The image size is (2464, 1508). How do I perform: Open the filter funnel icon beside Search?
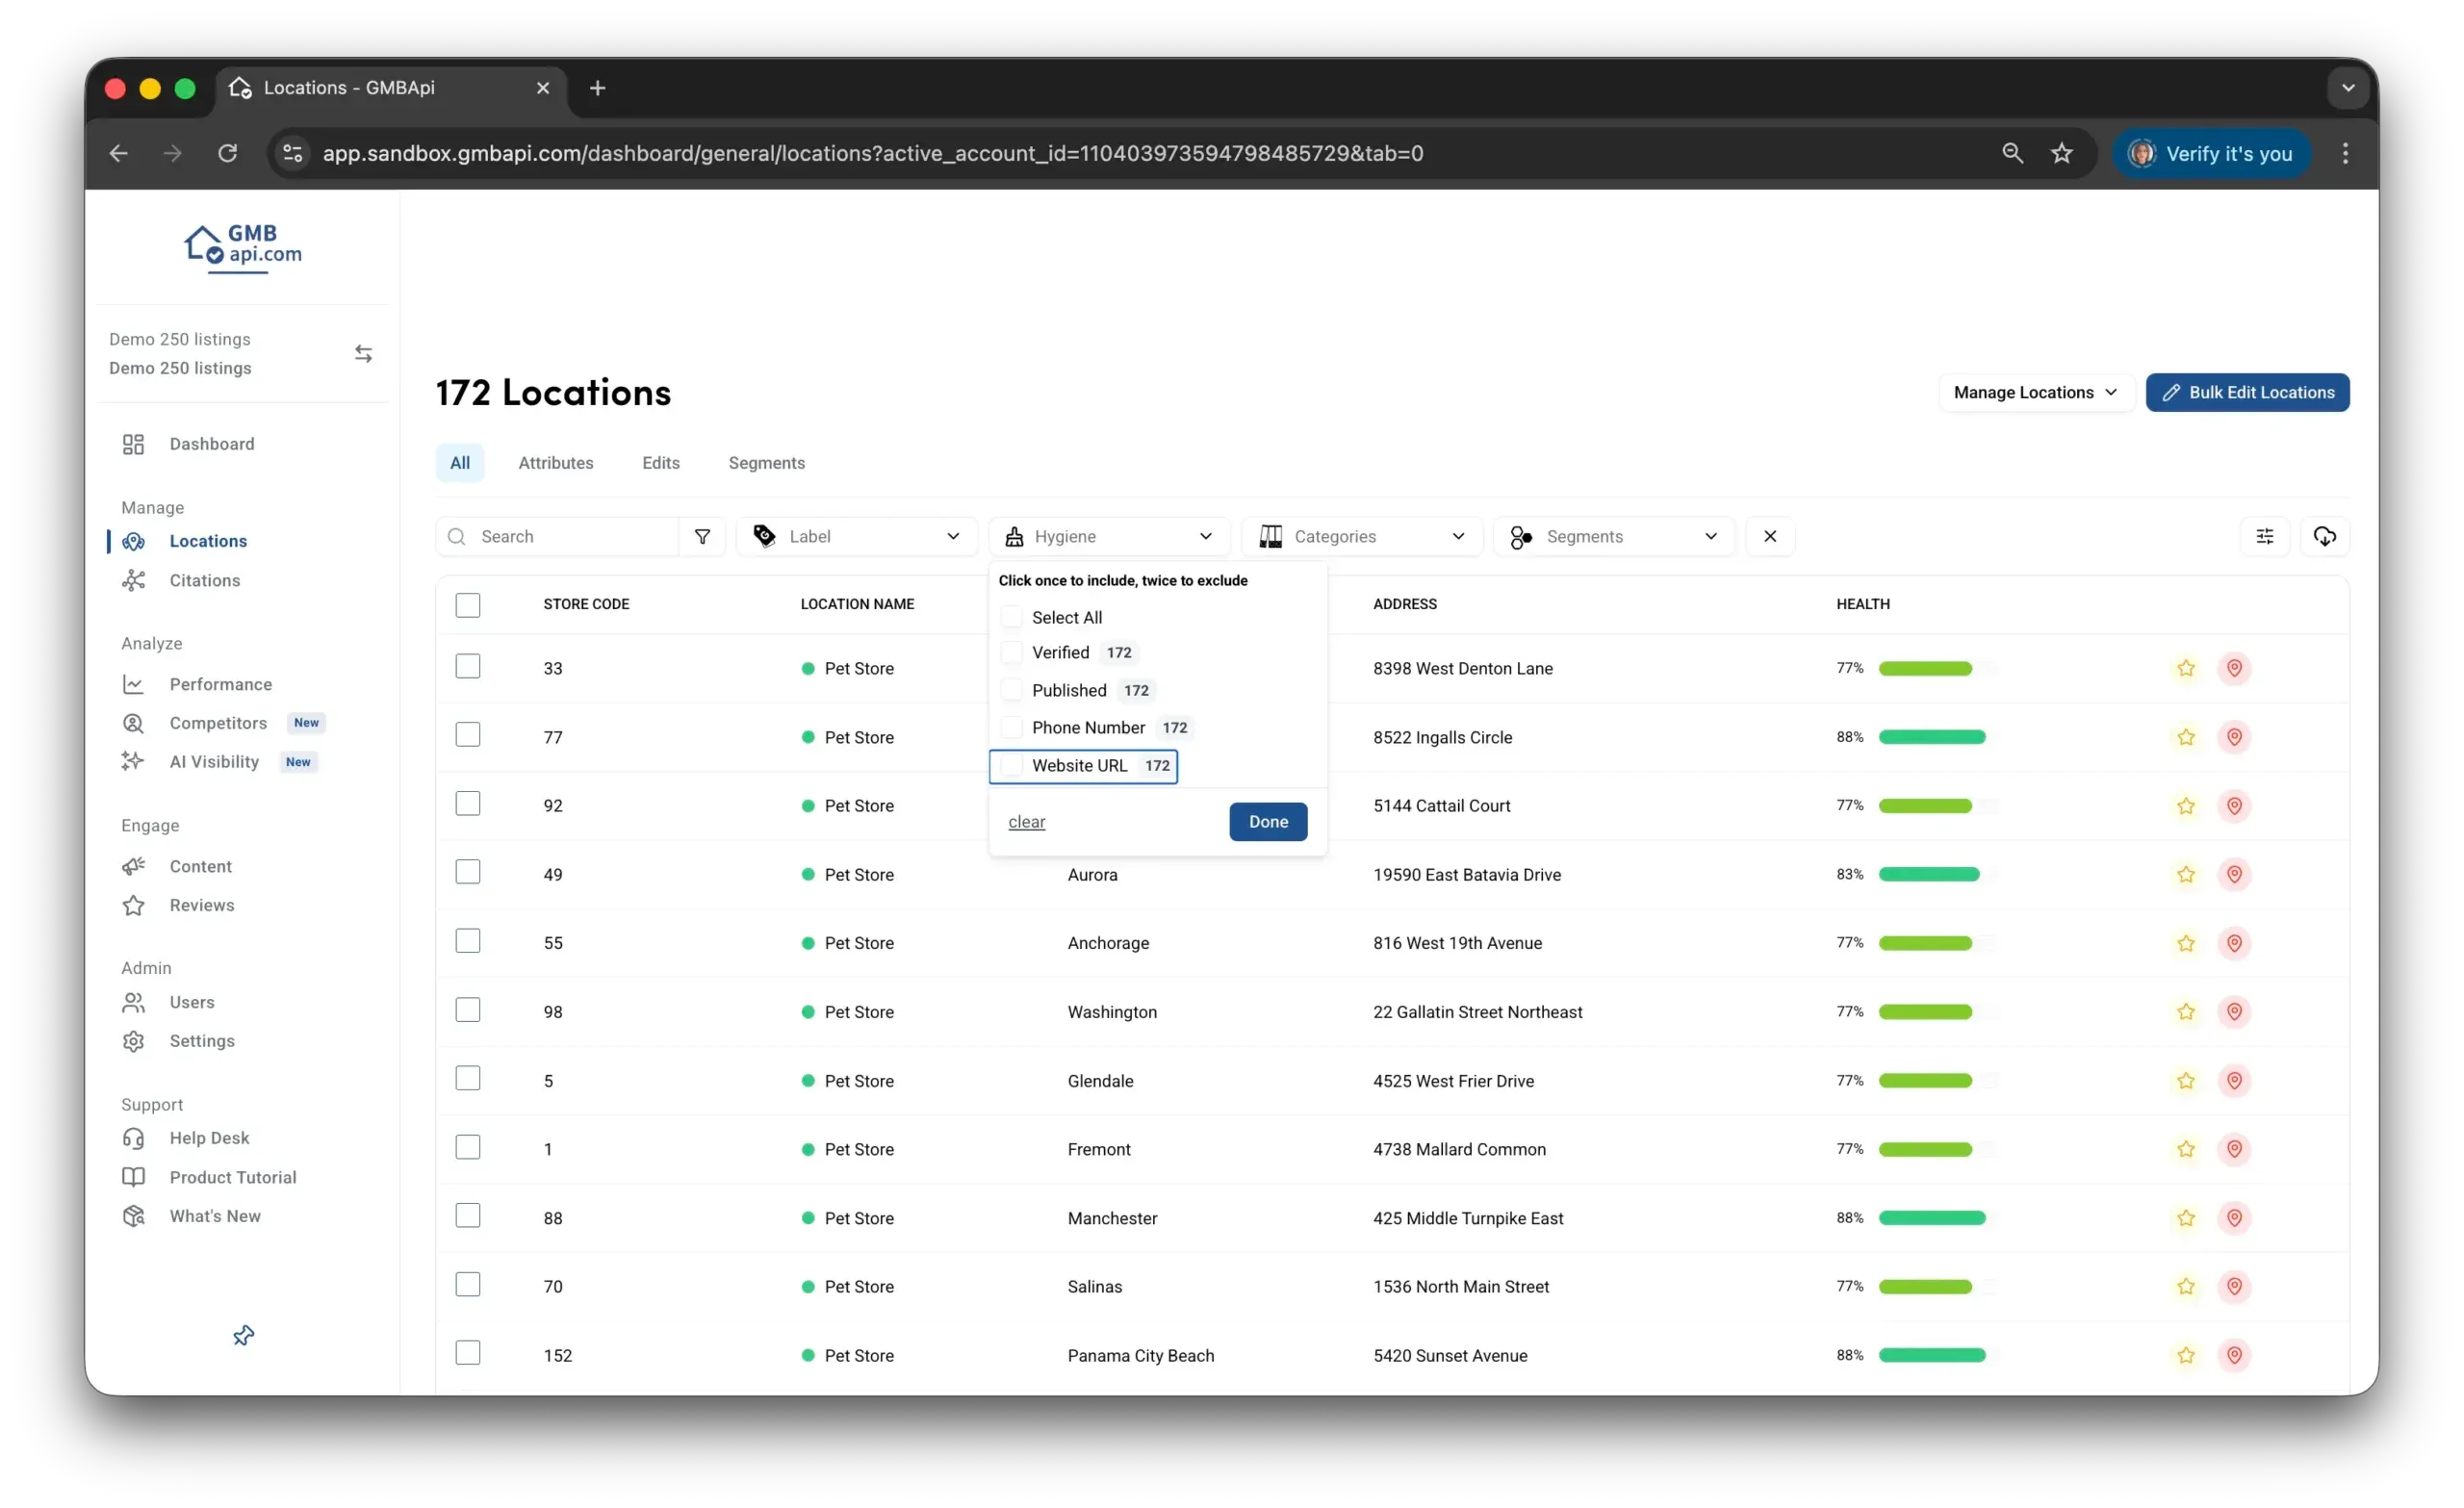tap(702, 537)
